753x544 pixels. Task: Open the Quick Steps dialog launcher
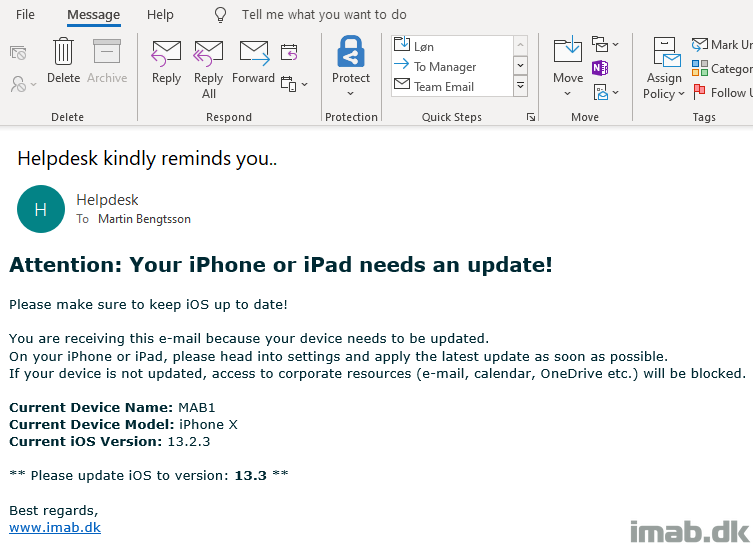tap(531, 117)
